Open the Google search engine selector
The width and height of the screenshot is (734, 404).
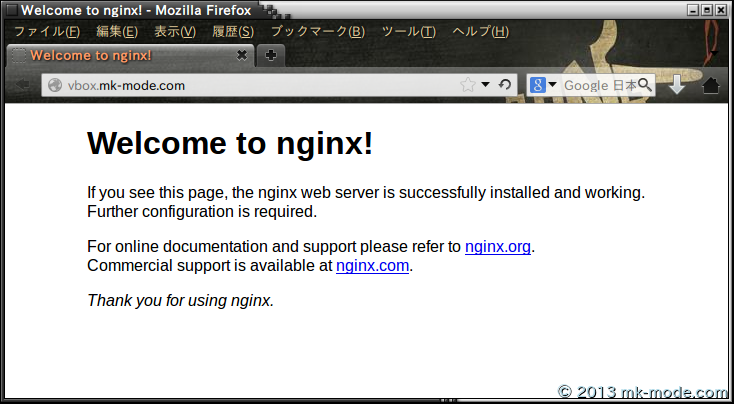point(543,85)
